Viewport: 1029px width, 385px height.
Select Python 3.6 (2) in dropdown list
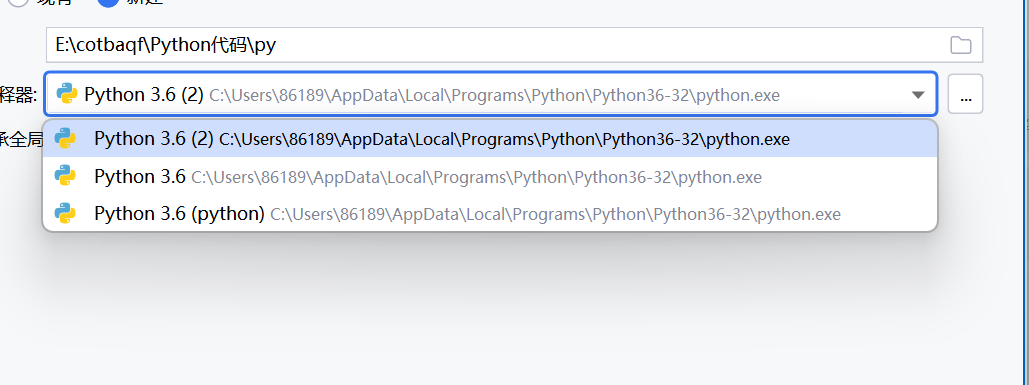click(490, 139)
